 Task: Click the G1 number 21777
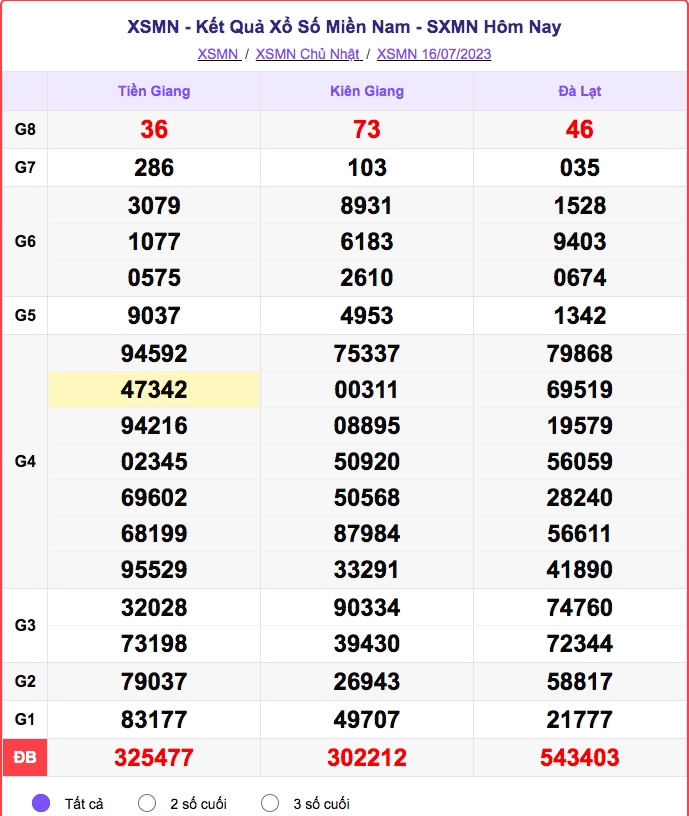pyautogui.click(x=580, y=720)
